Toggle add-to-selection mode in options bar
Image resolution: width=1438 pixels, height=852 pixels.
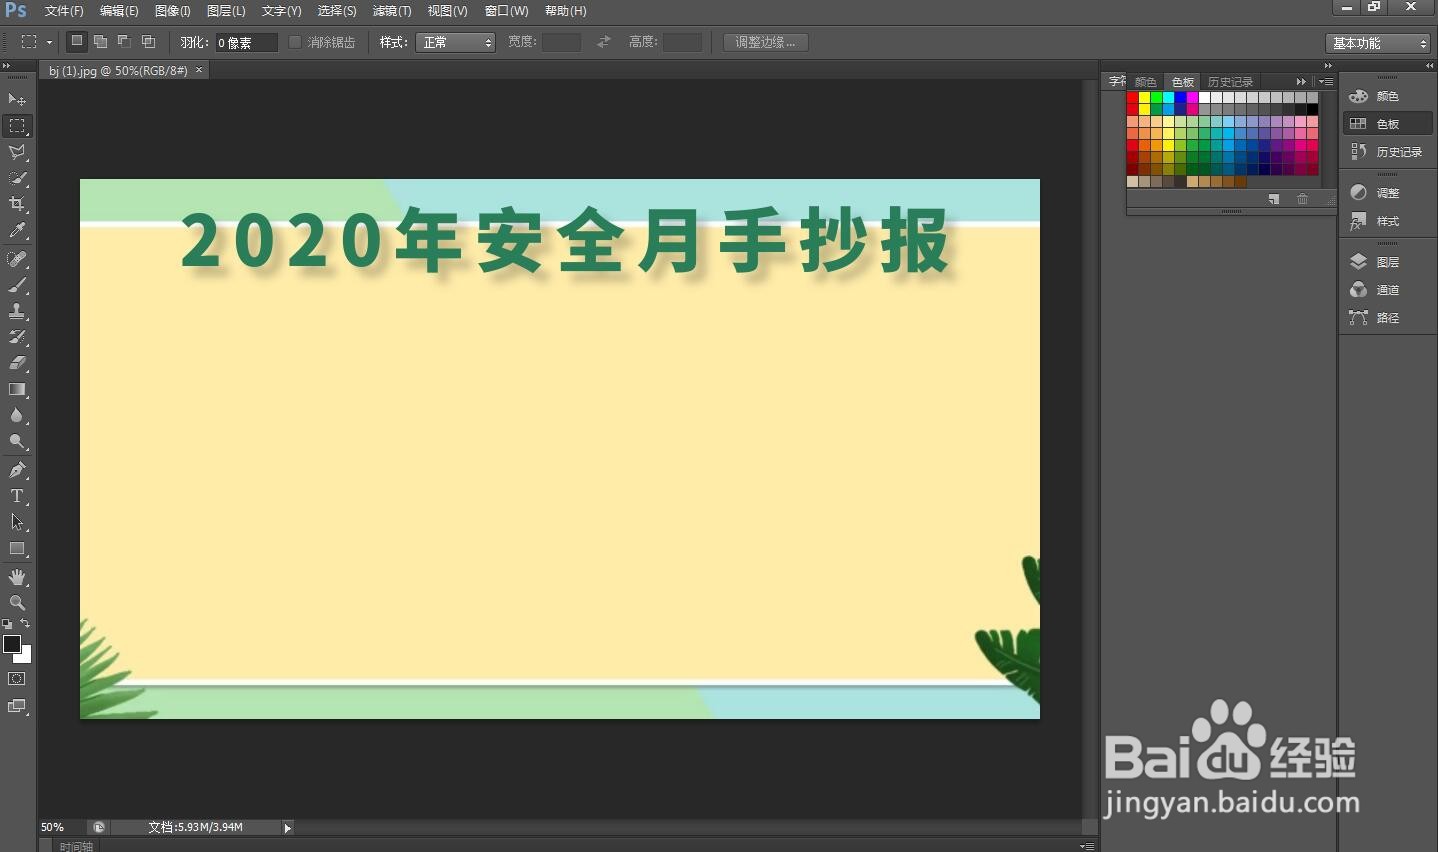click(100, 41)
